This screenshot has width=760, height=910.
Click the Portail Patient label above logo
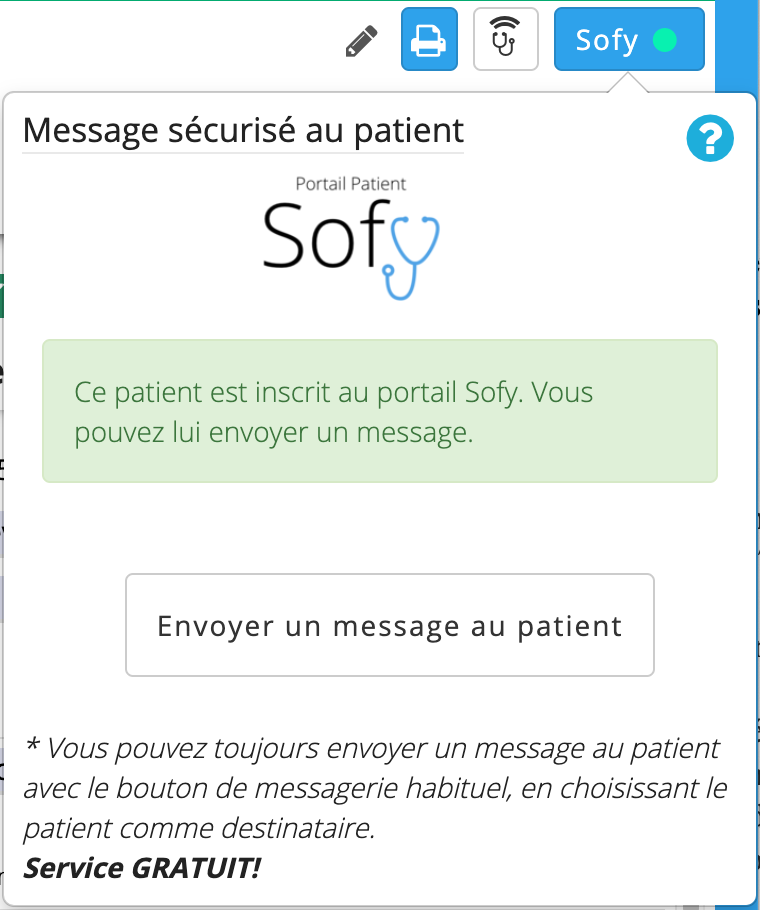[x=350, y=183]
